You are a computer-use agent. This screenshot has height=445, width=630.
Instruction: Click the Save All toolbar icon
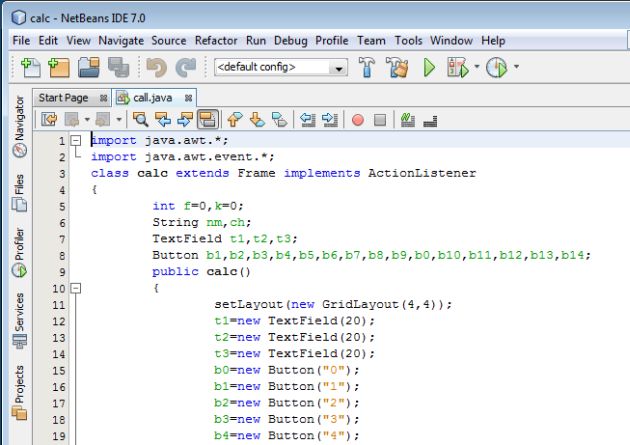(119, 67)
